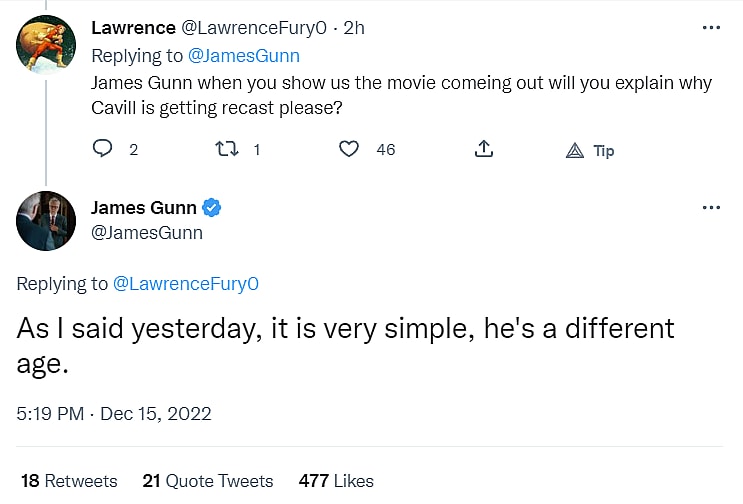Image resolution: width=743 pixels, height=504 pixels.
Task: Click the Tip icon on Lawrence's tweet
Action: click(575, 150)
